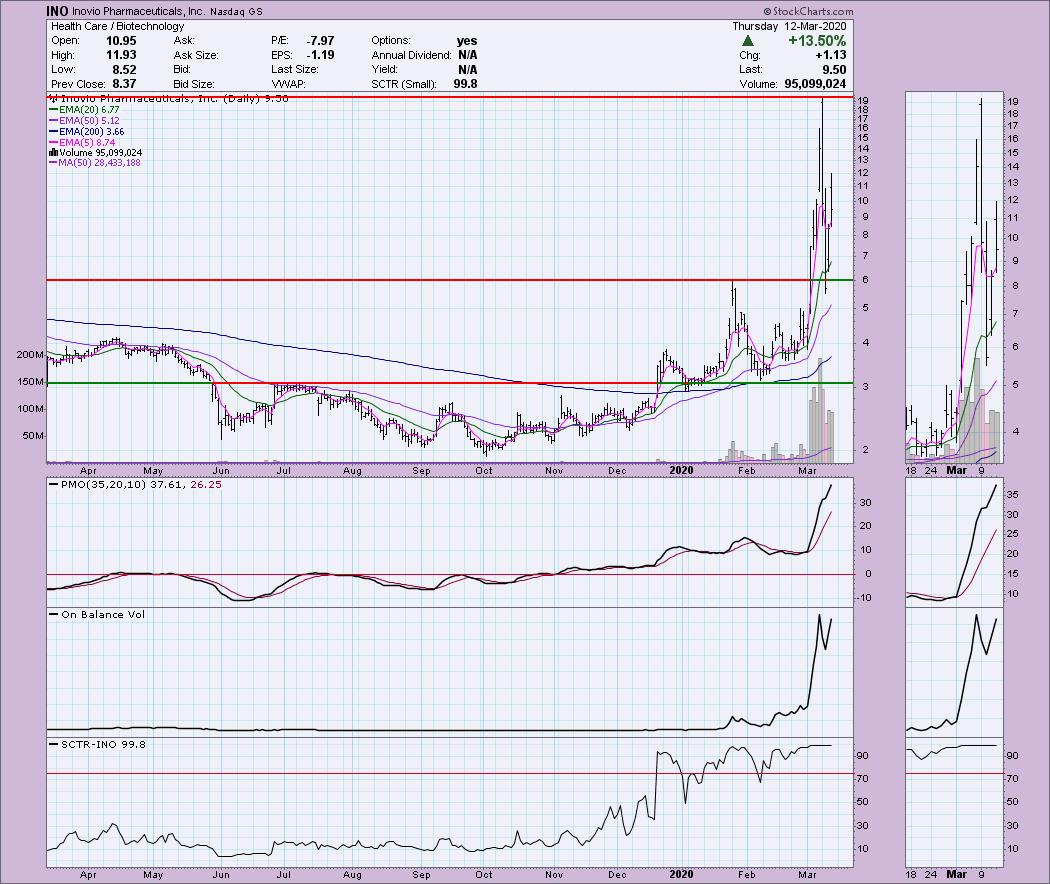Click the Chg value +1.13
The width and height of the screenshot is (1050, 884).
pyautogui.click(x=830, y=55)
